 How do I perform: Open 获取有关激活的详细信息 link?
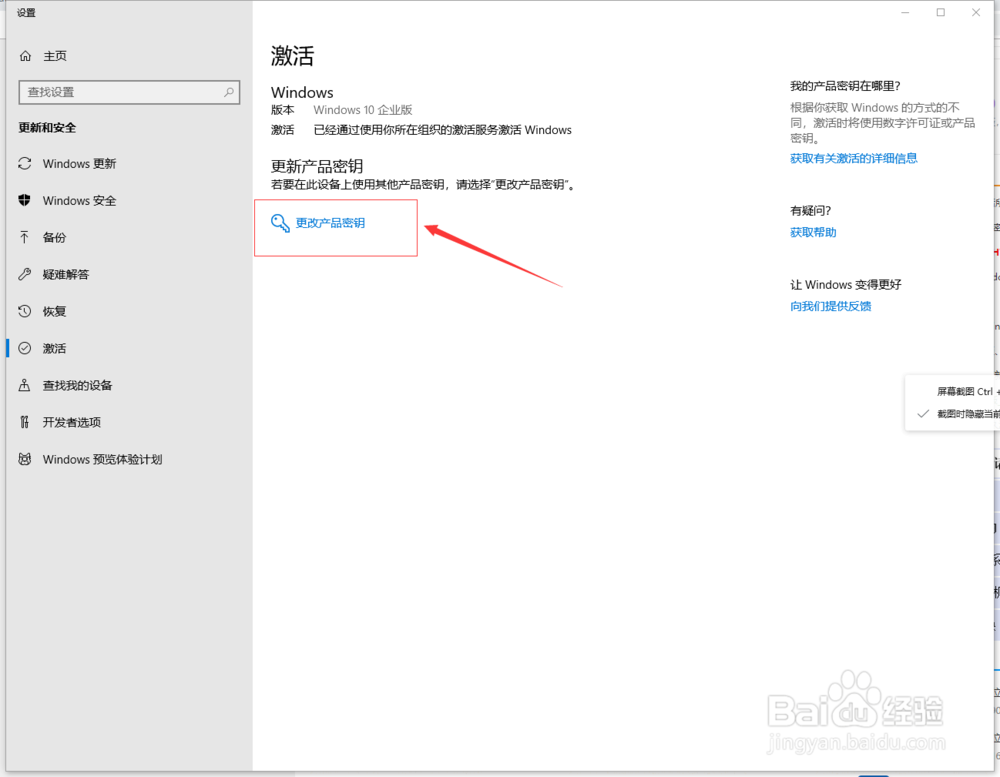coord(853,158)
